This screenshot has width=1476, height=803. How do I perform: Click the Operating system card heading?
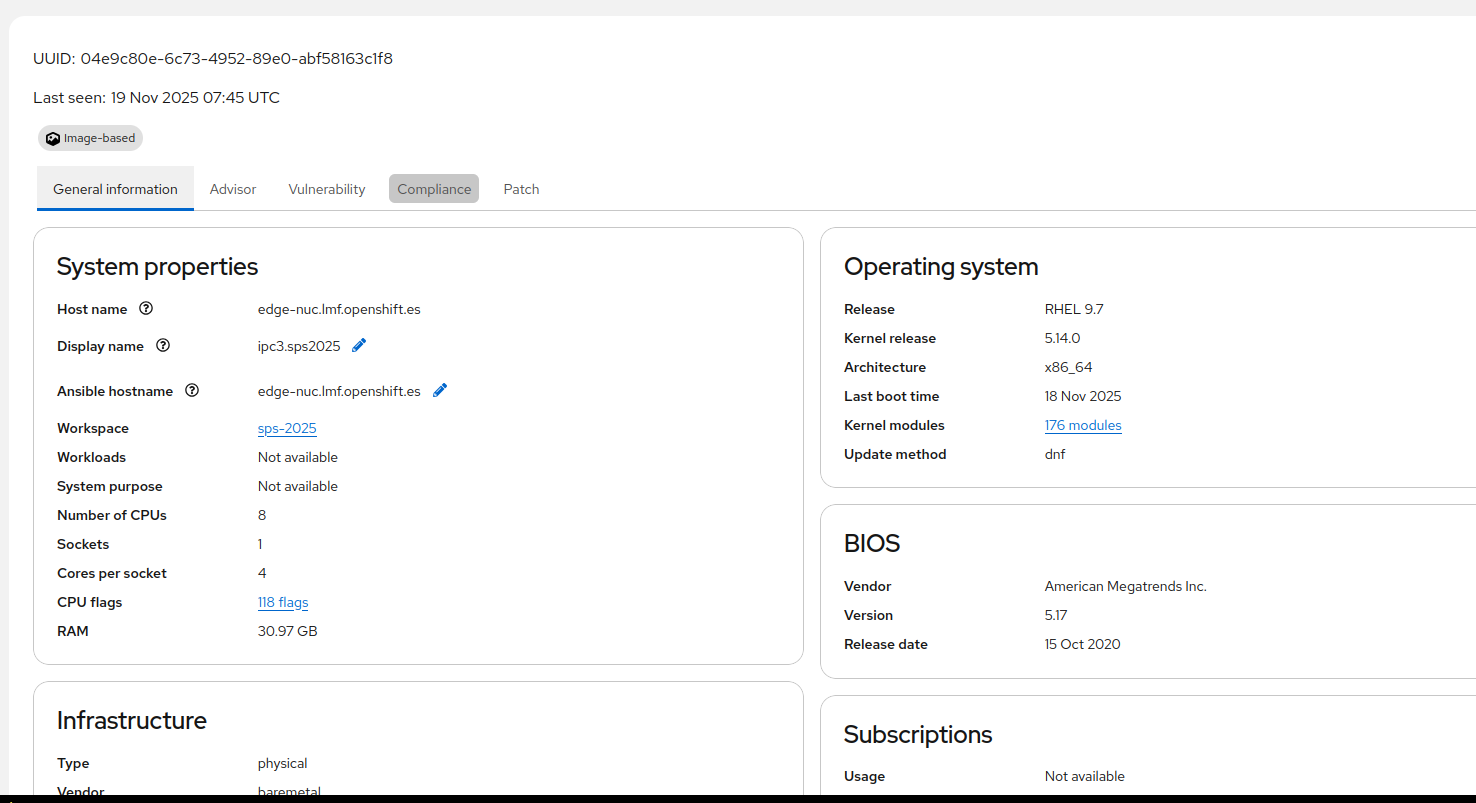click(941, 267)
